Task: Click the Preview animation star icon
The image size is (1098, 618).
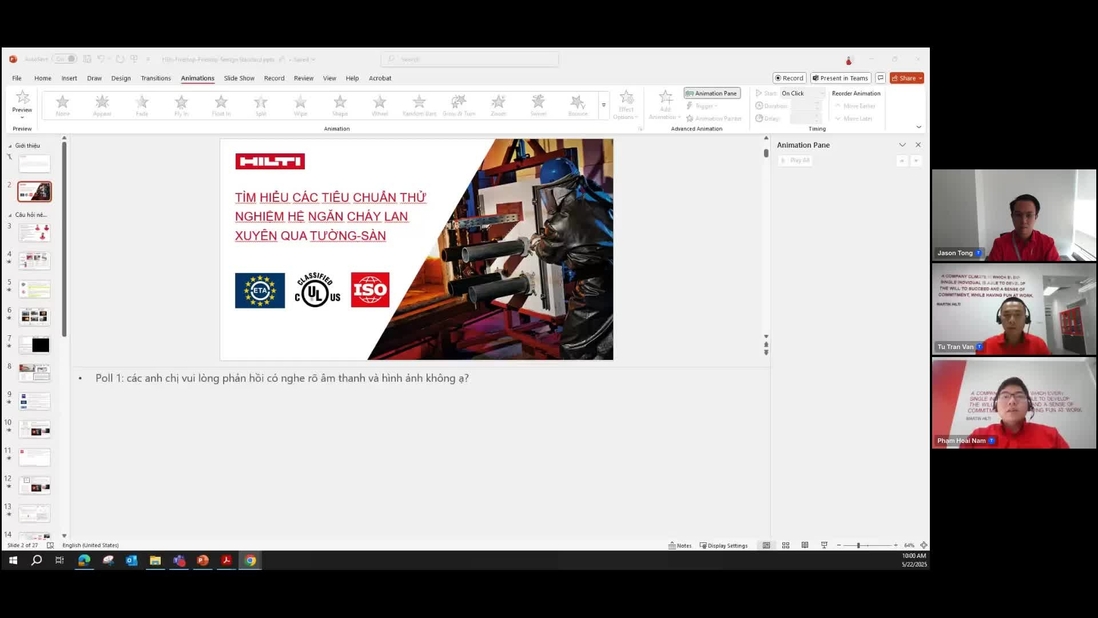Action: coord(22,99)
